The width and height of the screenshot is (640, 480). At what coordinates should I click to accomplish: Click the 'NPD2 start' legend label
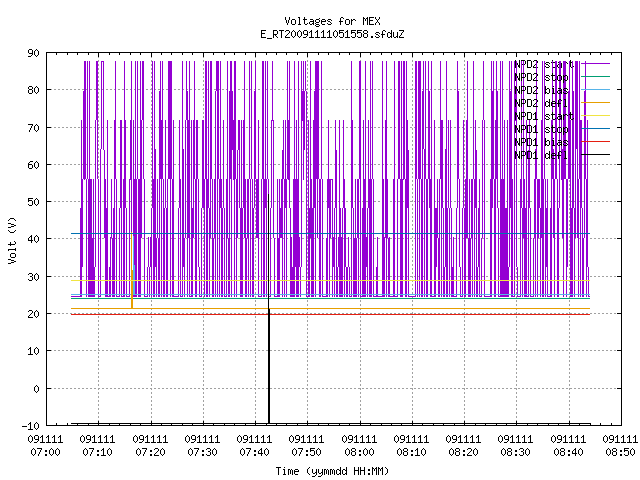pos(544,64)
